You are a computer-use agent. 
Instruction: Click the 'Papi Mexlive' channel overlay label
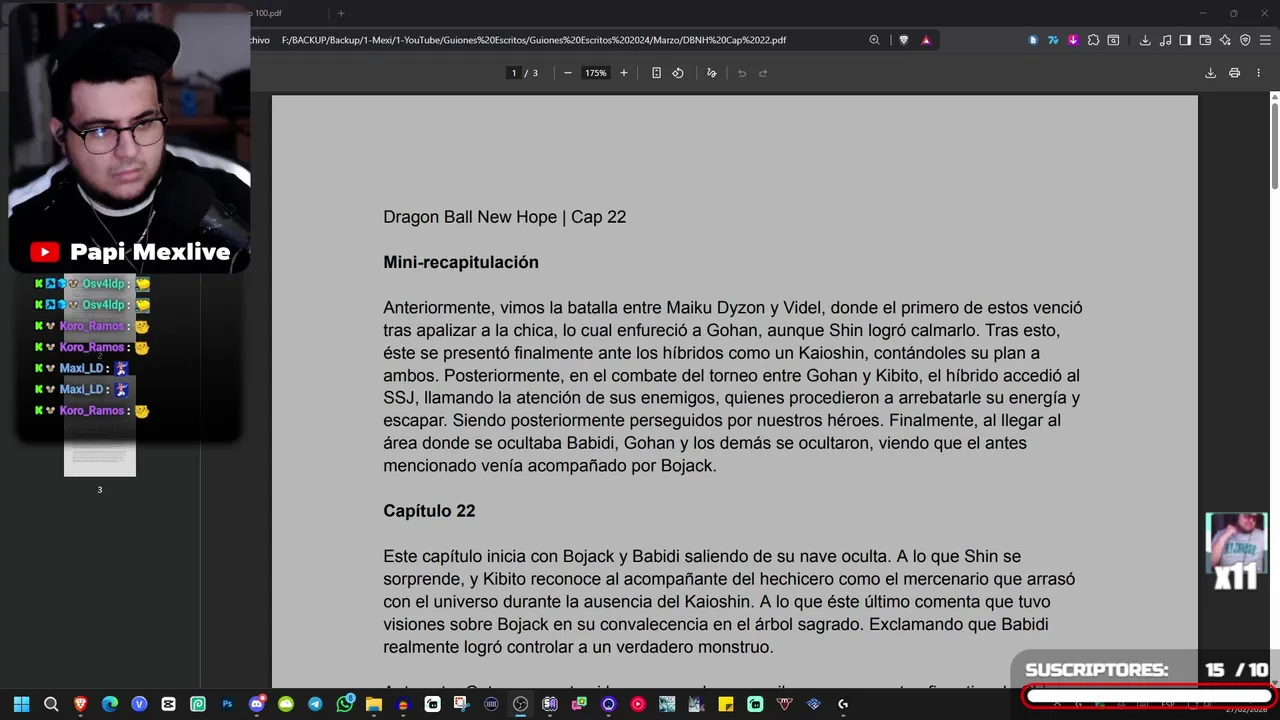(x=150, y=252)
